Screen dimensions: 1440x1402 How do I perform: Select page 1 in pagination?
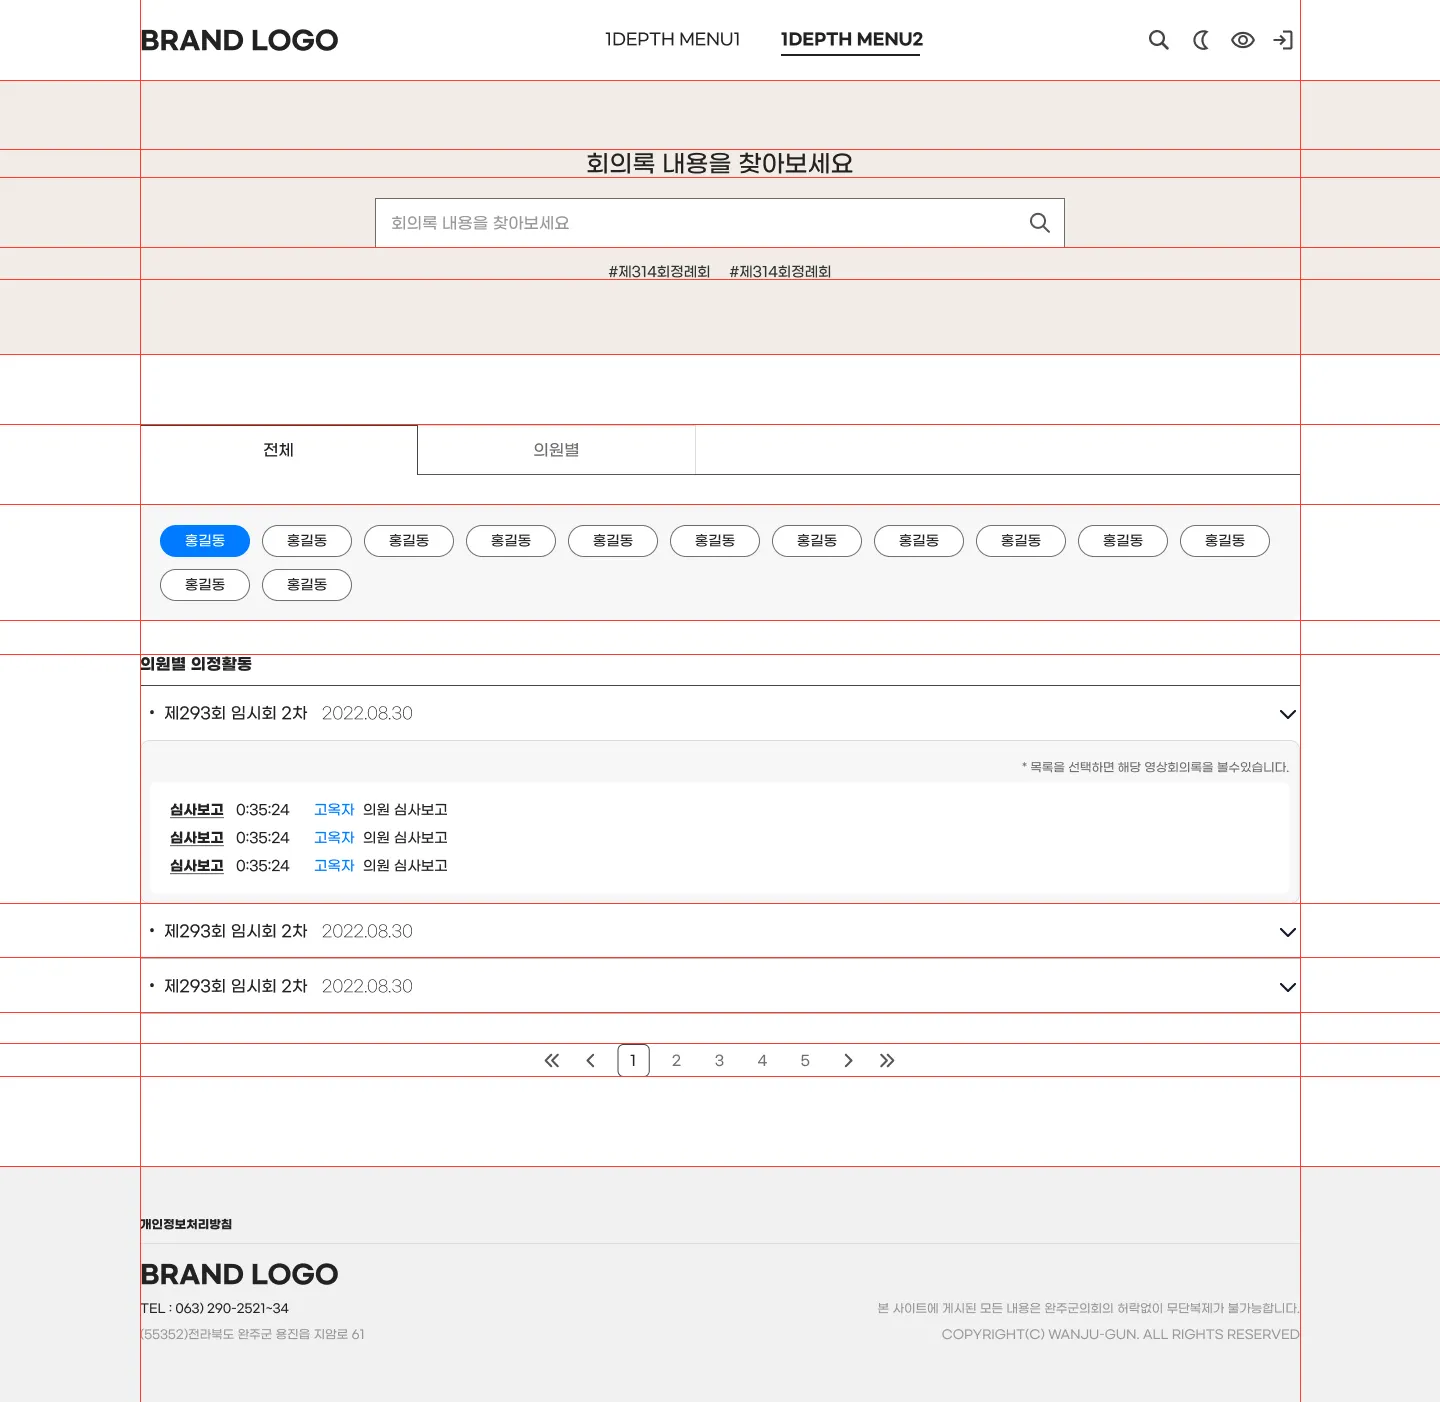(634, 1060)
